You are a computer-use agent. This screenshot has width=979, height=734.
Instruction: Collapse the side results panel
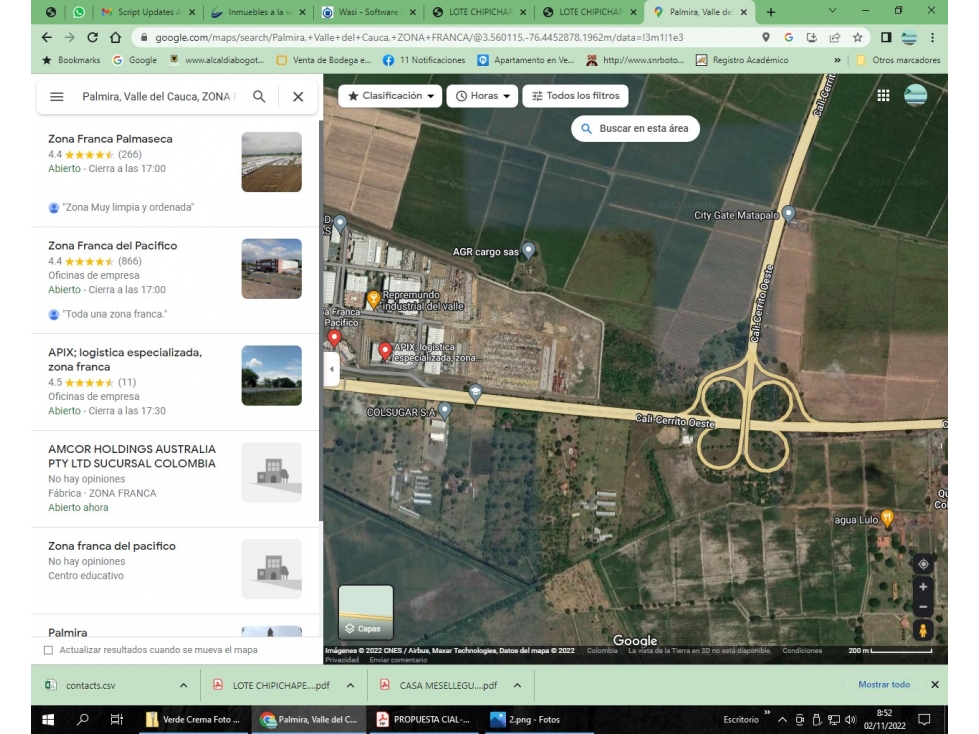pyautogui.click(x=332, y=369)
